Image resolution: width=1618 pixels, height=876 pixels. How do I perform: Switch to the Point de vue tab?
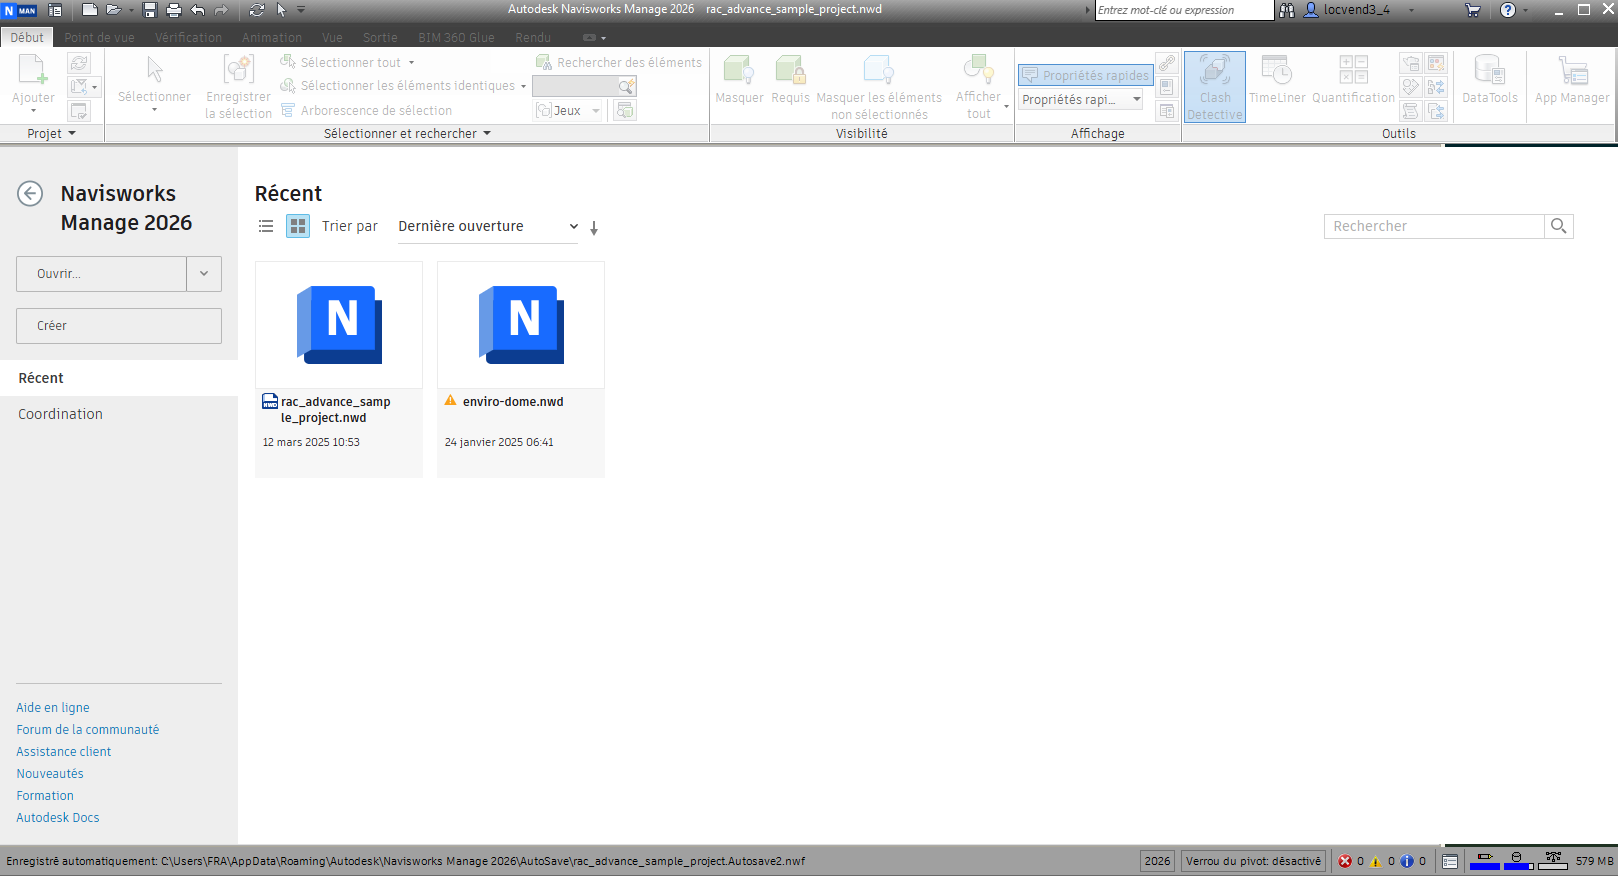pyautogui.click(x=99, y=37)
